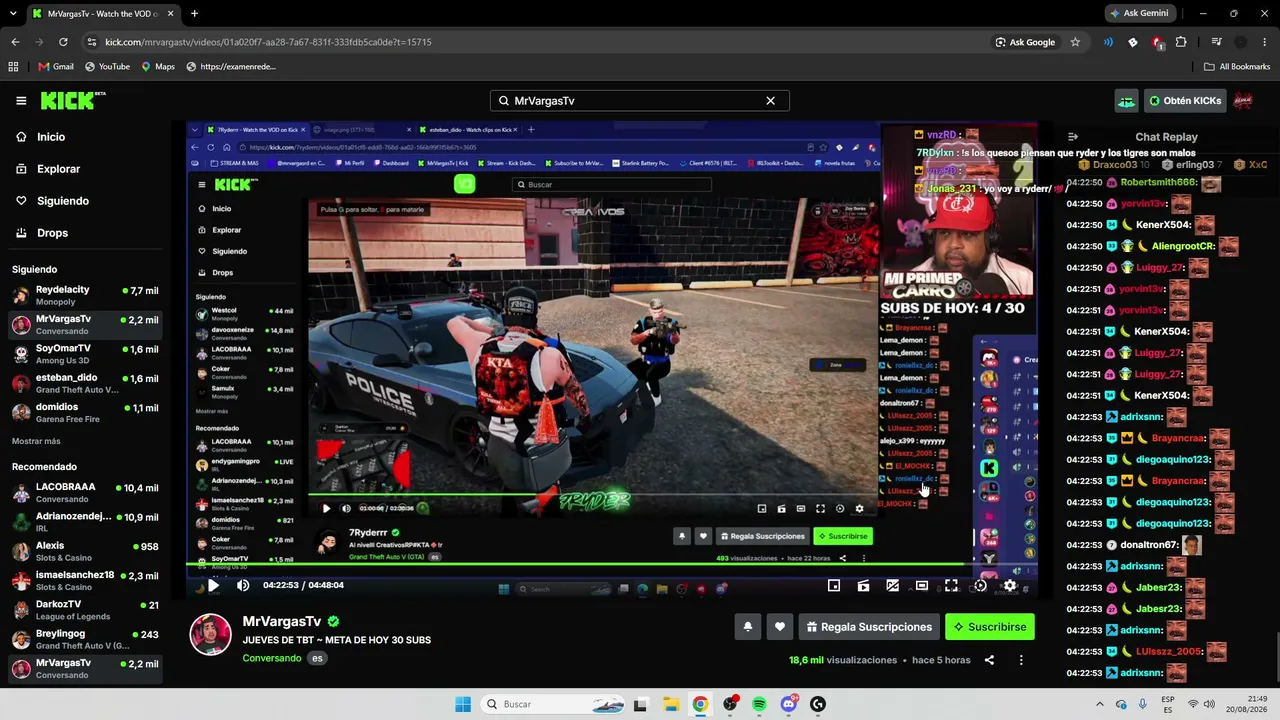Click the Regala Suscripciones button
This screenshot has width=1280, height=720.
pyautogui.click(x=869, y=627)
